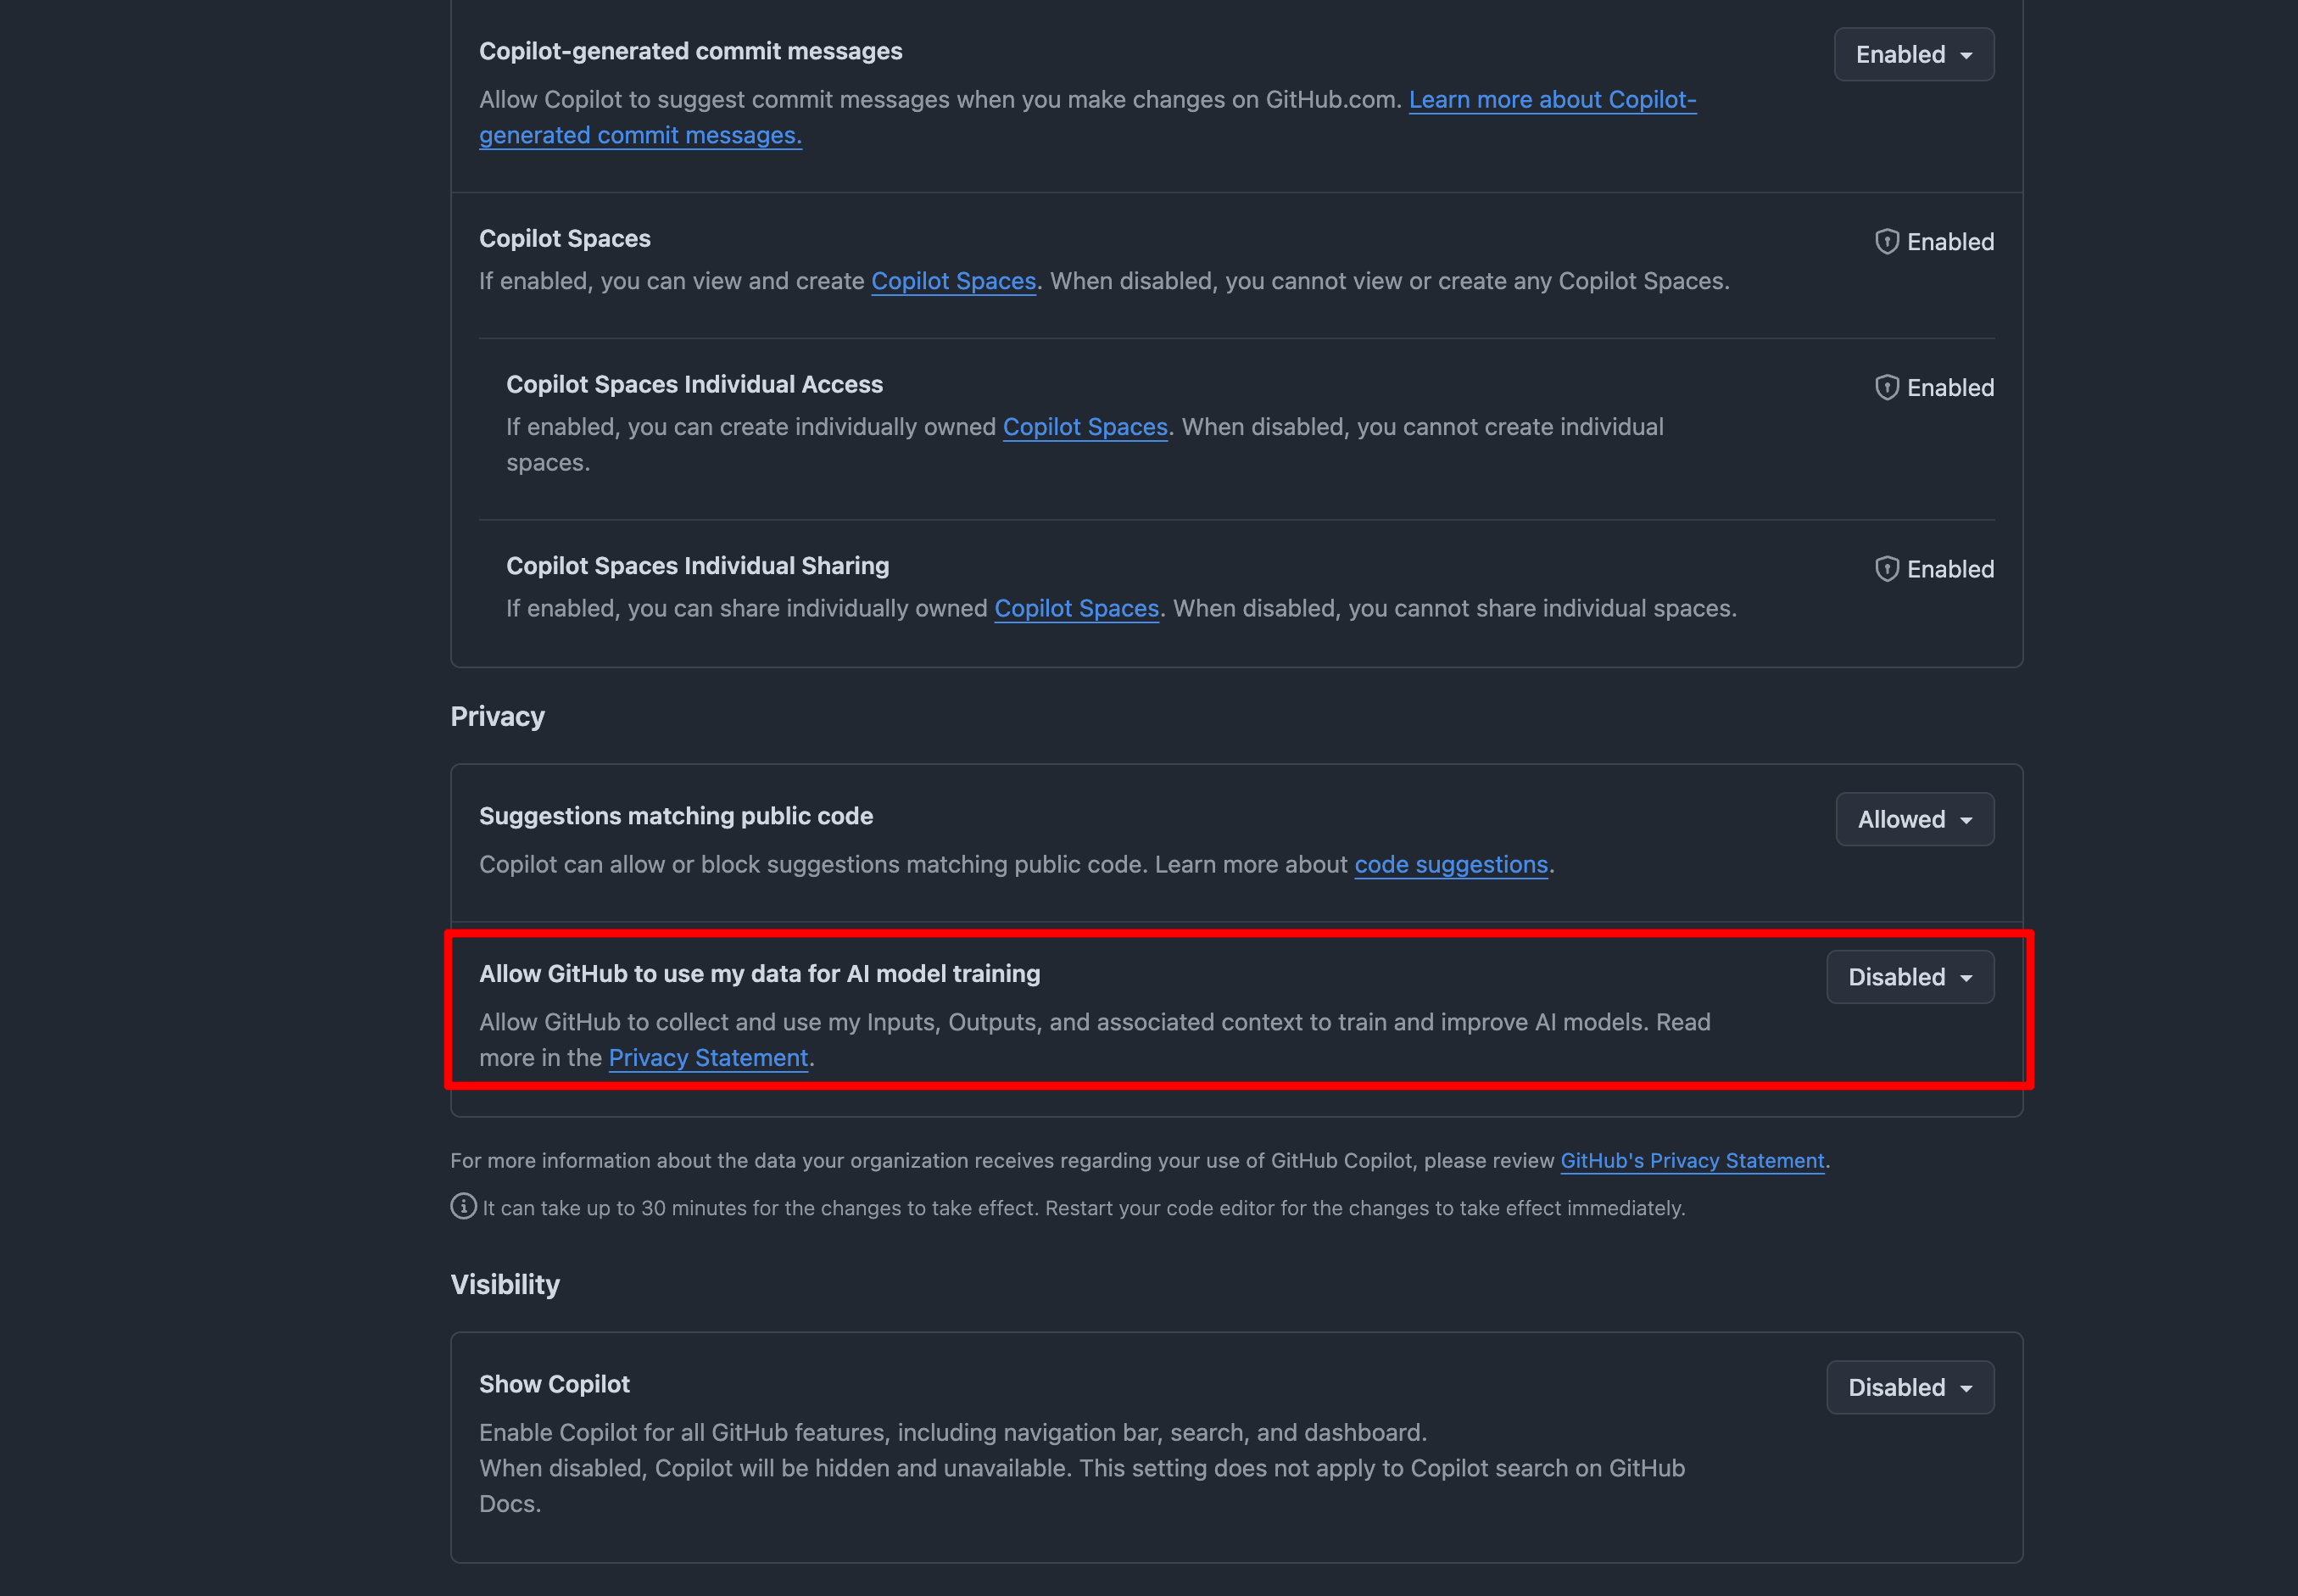2298x1596 pixels.
Task: Click the chevron on the Show Copilot Disabled dropdown
Action: point(1966,1387)
